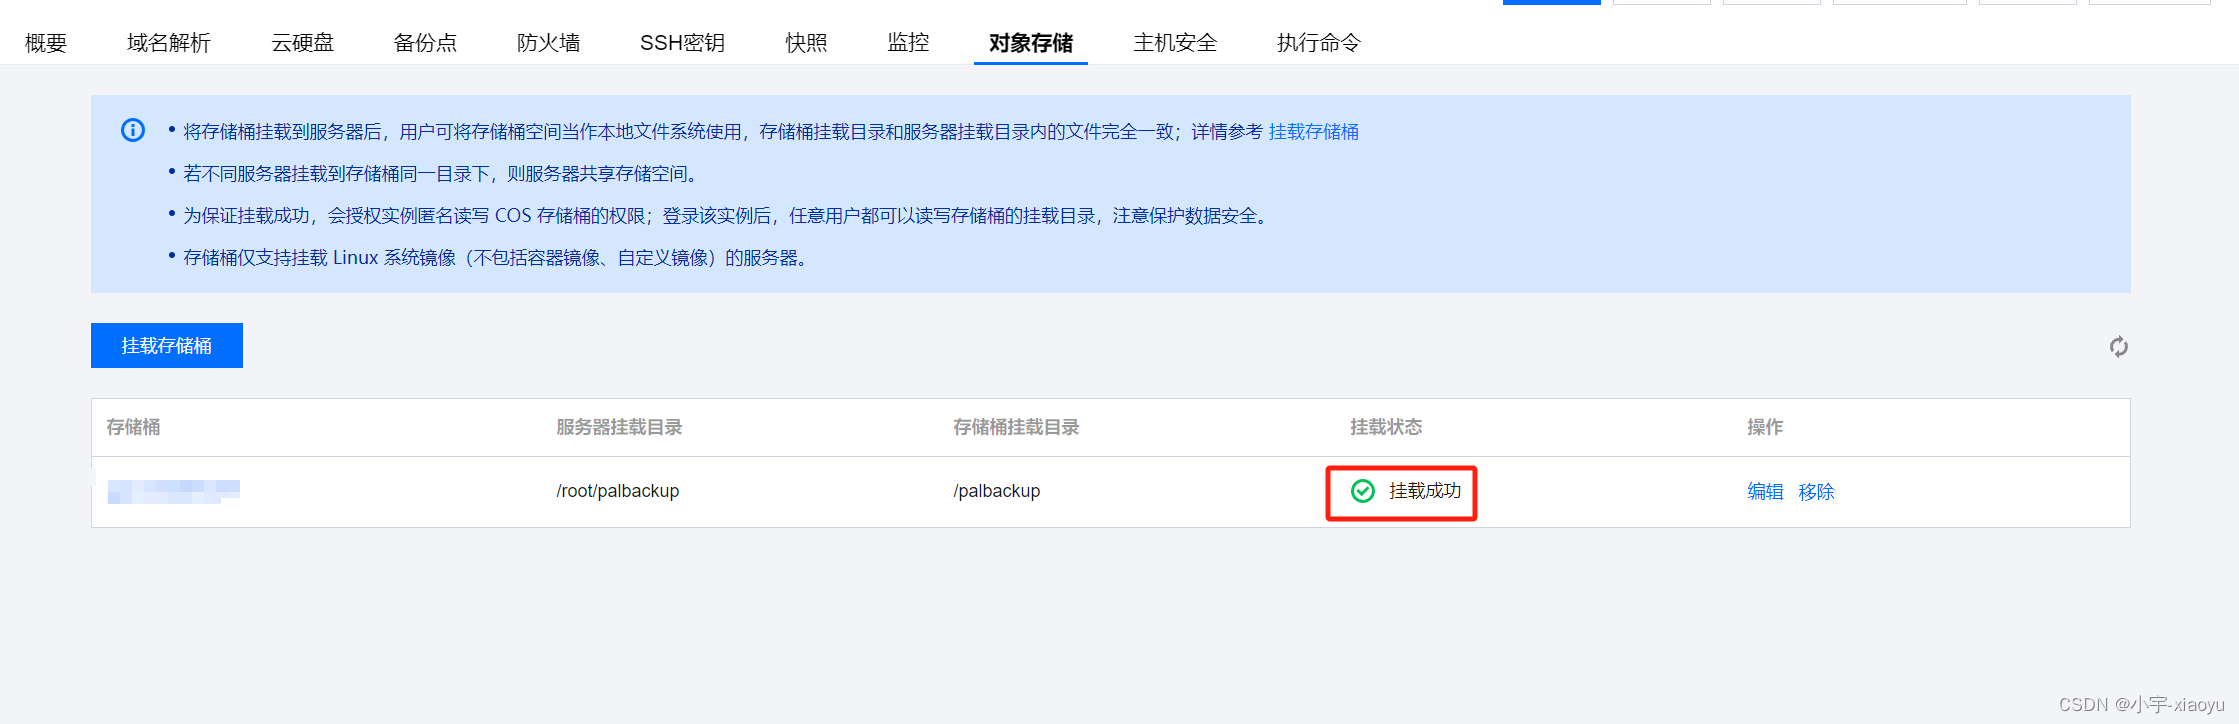This screenshot has width=2239, height=724.
Task: Click the 挂载成功 status text
Action: pyautogui.click(x=1425, y=491)
